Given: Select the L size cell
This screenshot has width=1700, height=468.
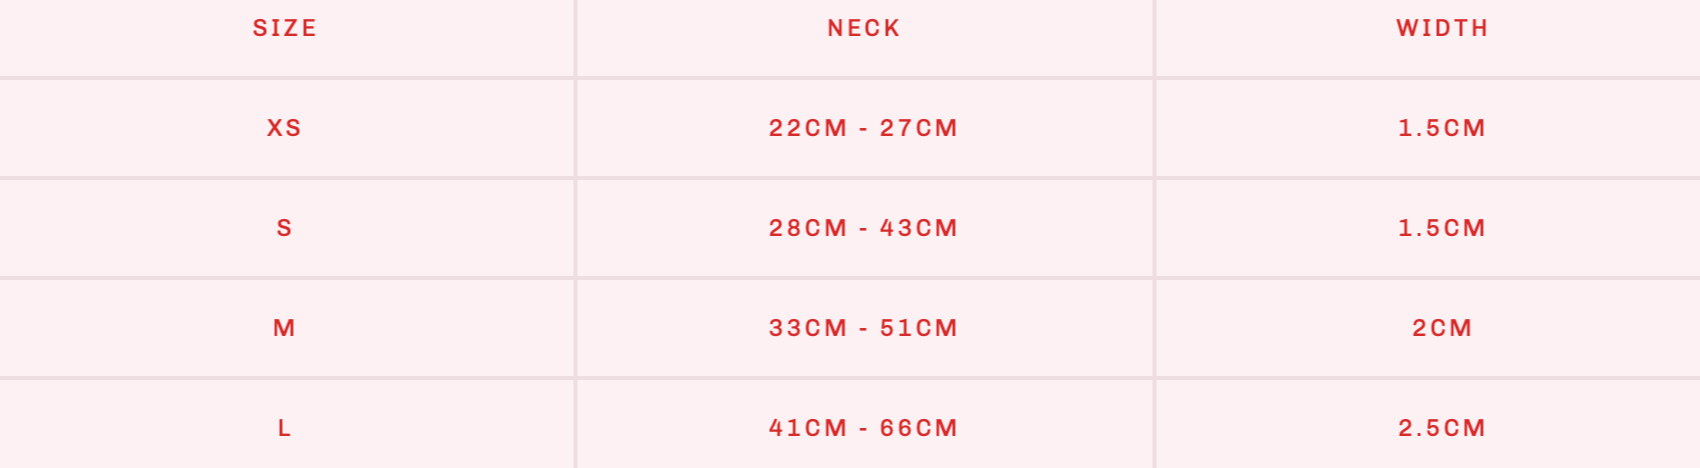Looking at the screenshot, I should (285, 428).
